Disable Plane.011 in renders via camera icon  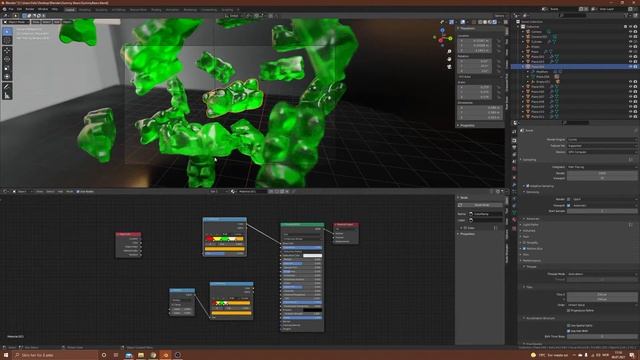coord(636,116)
